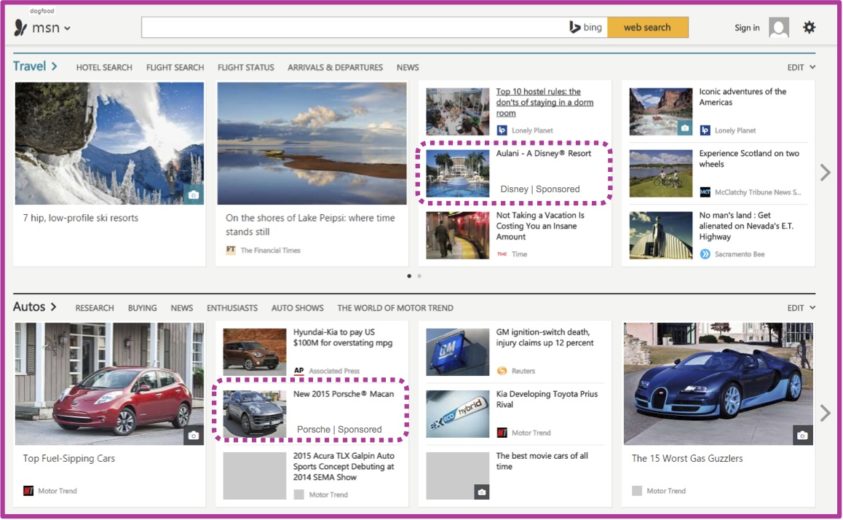The image size is (843, 520).
Task: Expand the Autos section EDIT dropdown
Action: tap(801, 308)
